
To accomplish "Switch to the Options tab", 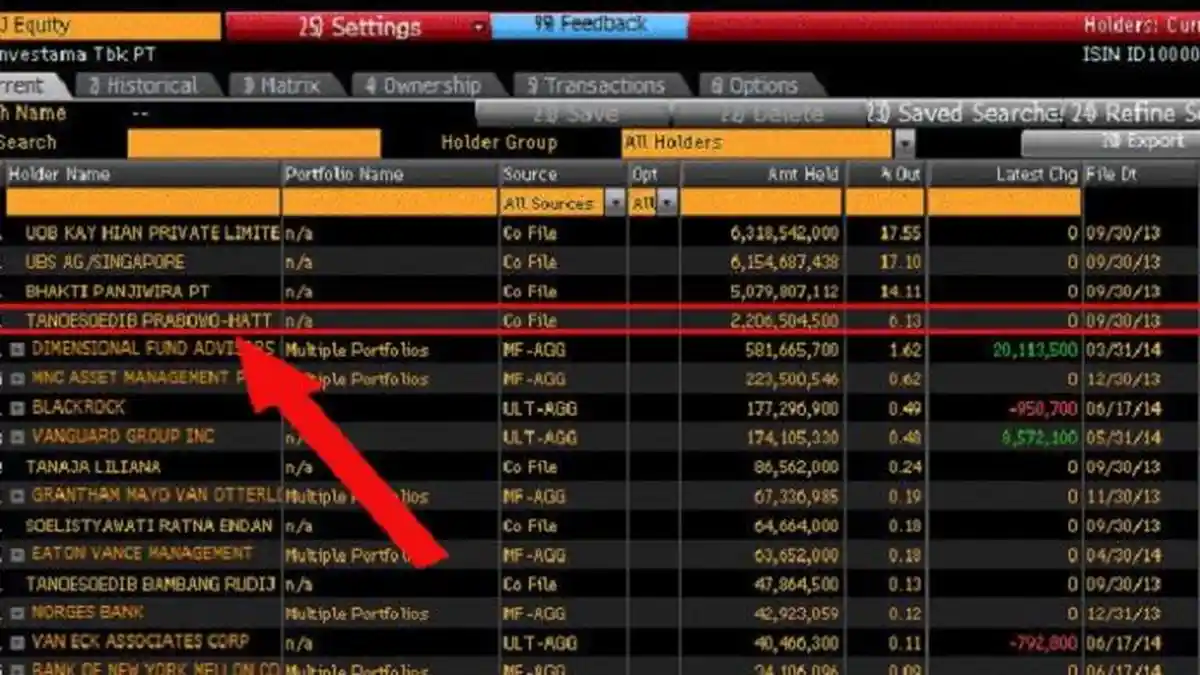I will pyautogui.click(x=762, y=86).
